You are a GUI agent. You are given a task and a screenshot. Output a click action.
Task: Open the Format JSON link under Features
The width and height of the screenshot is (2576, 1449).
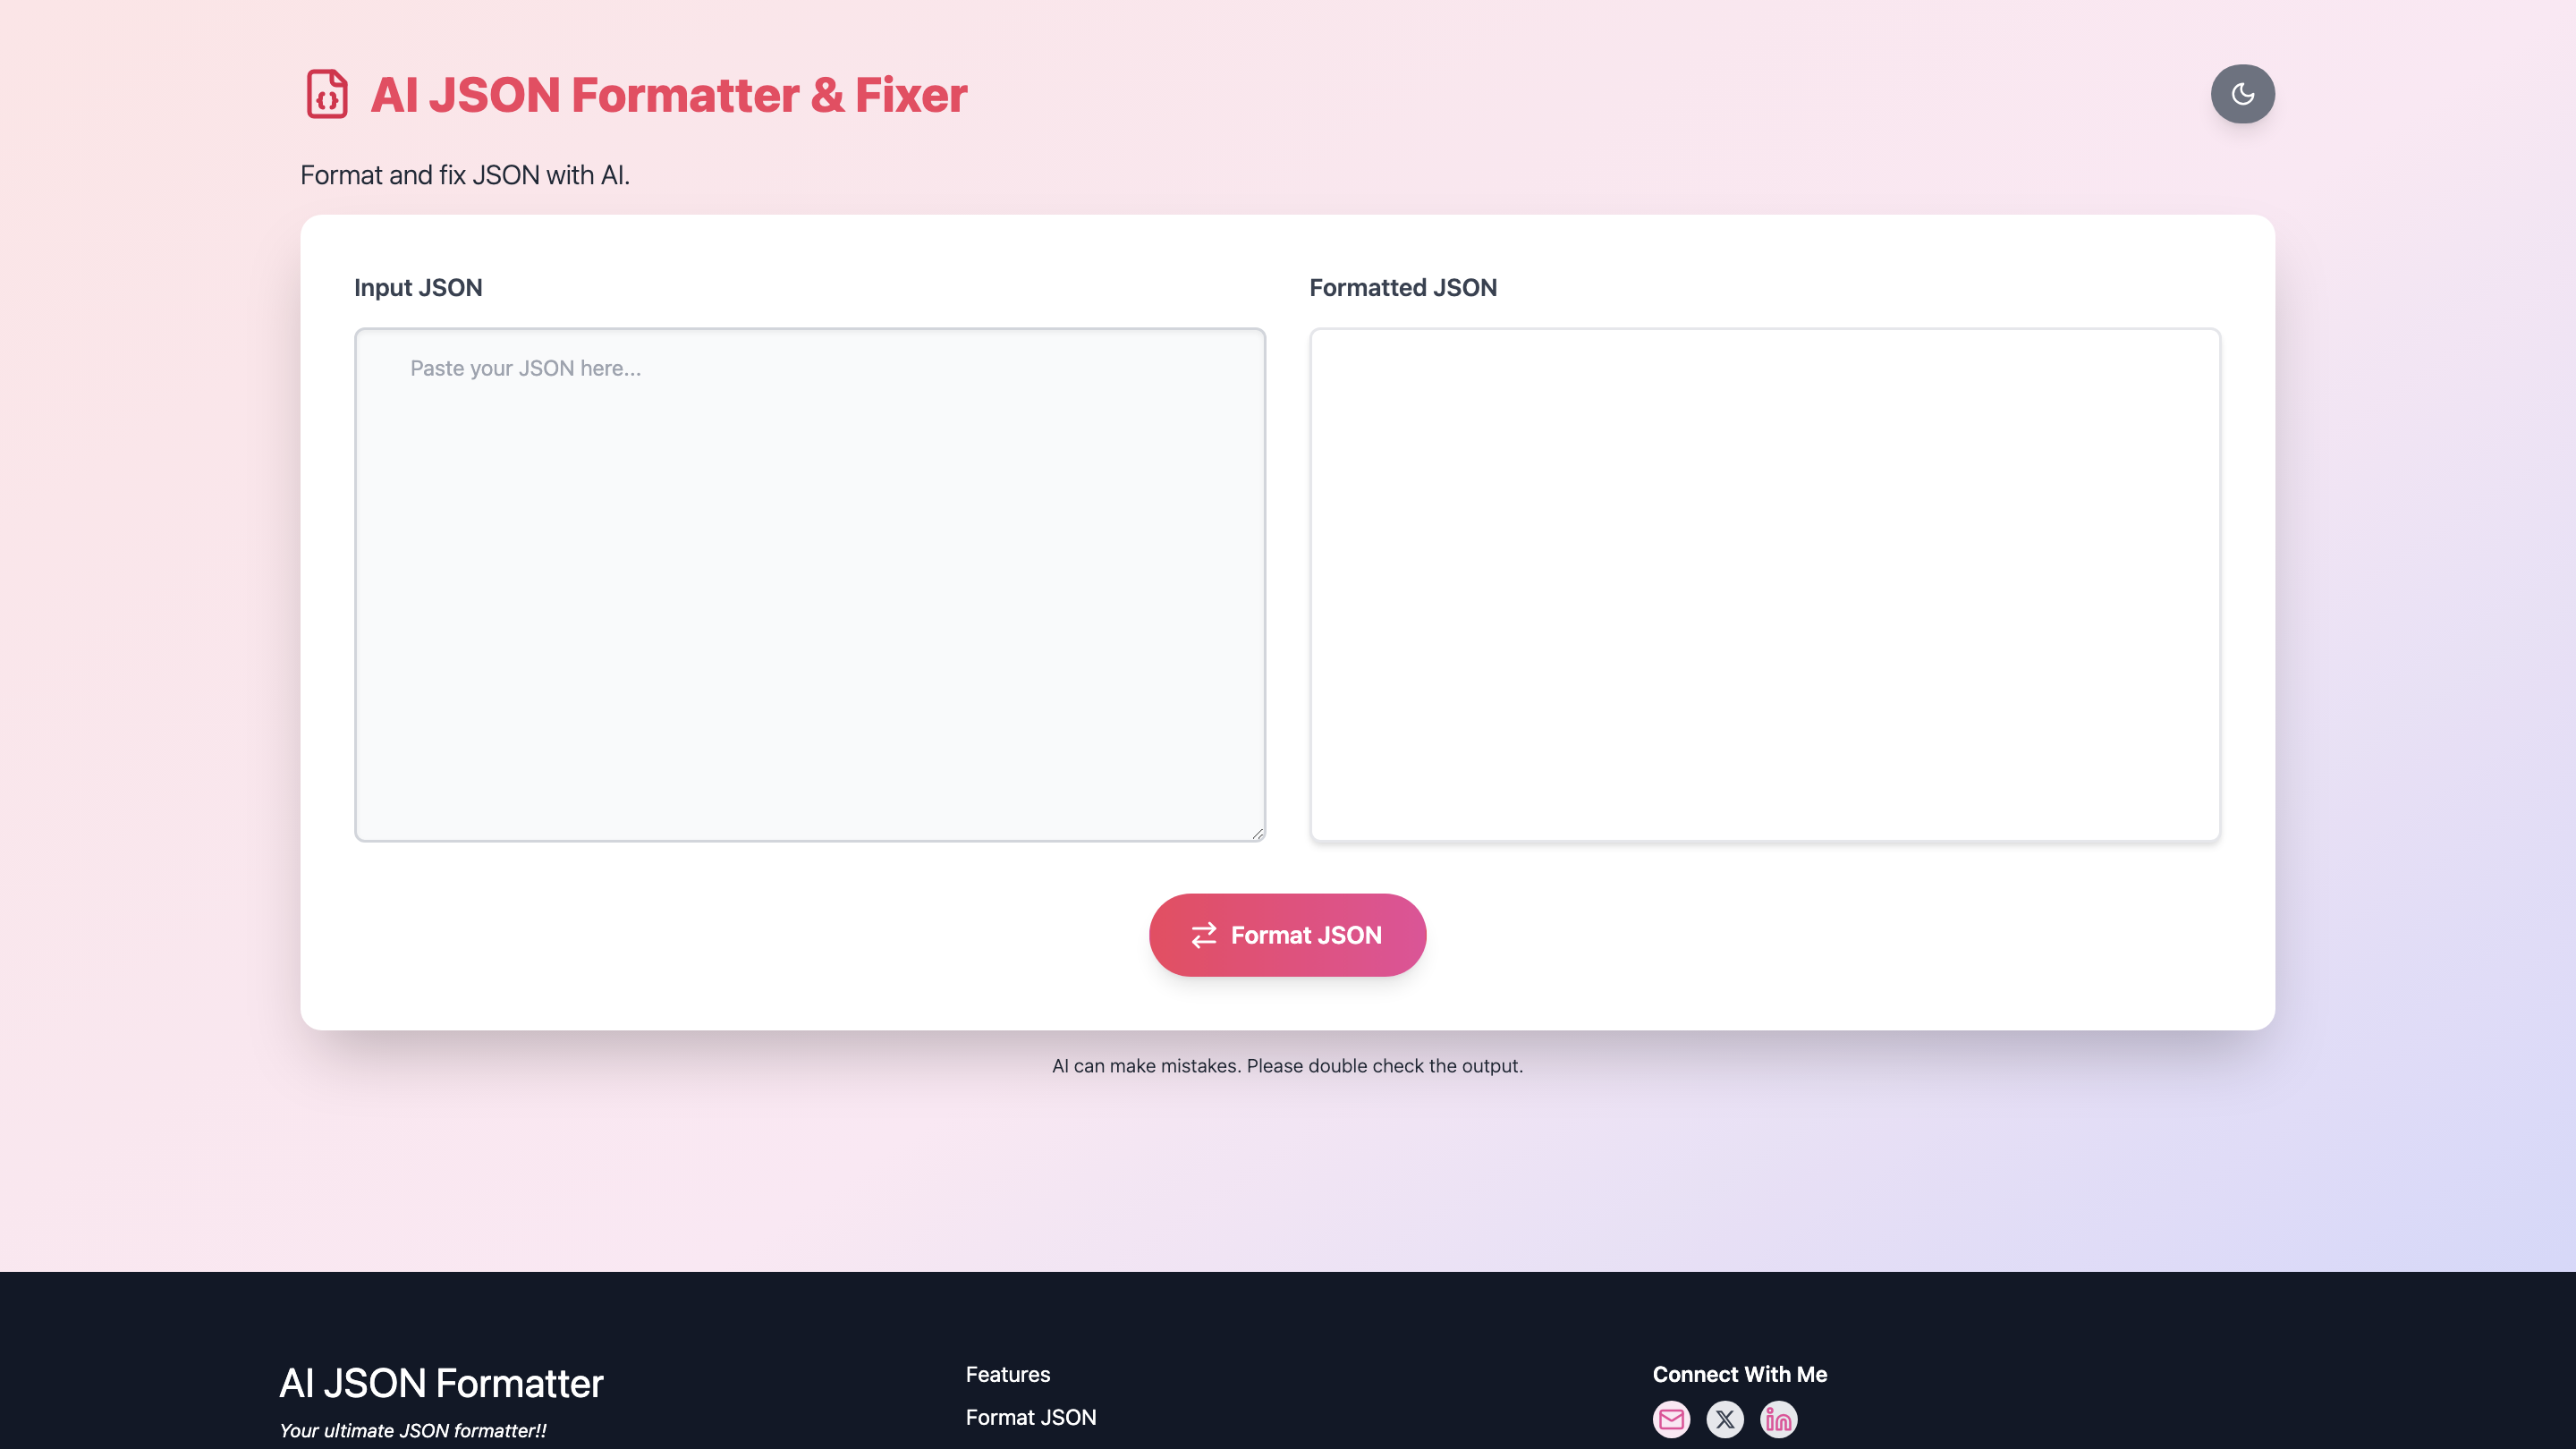tap(1030, 1416)
